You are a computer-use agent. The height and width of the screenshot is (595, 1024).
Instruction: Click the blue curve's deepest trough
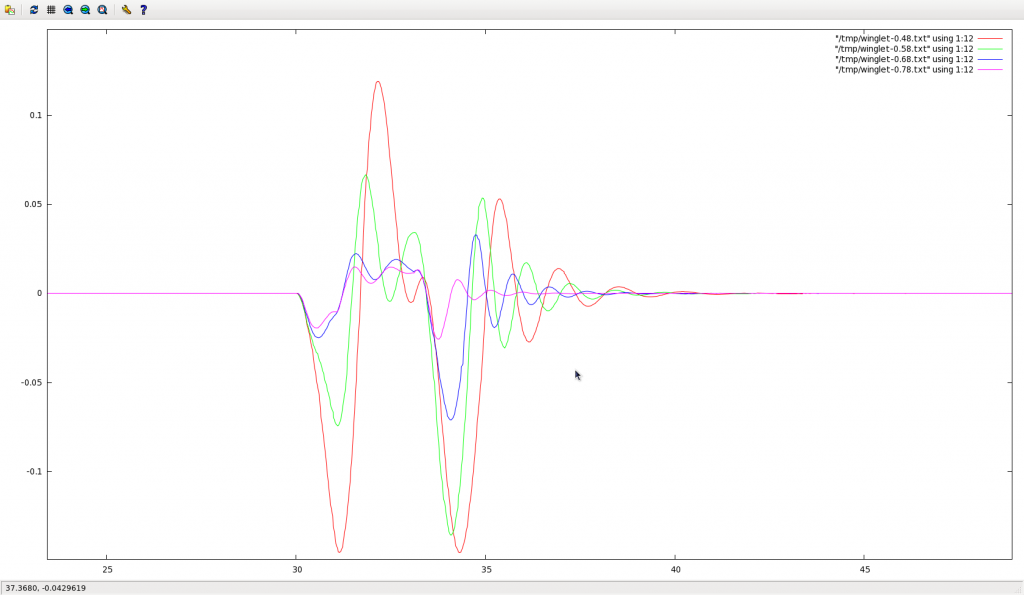450,421
